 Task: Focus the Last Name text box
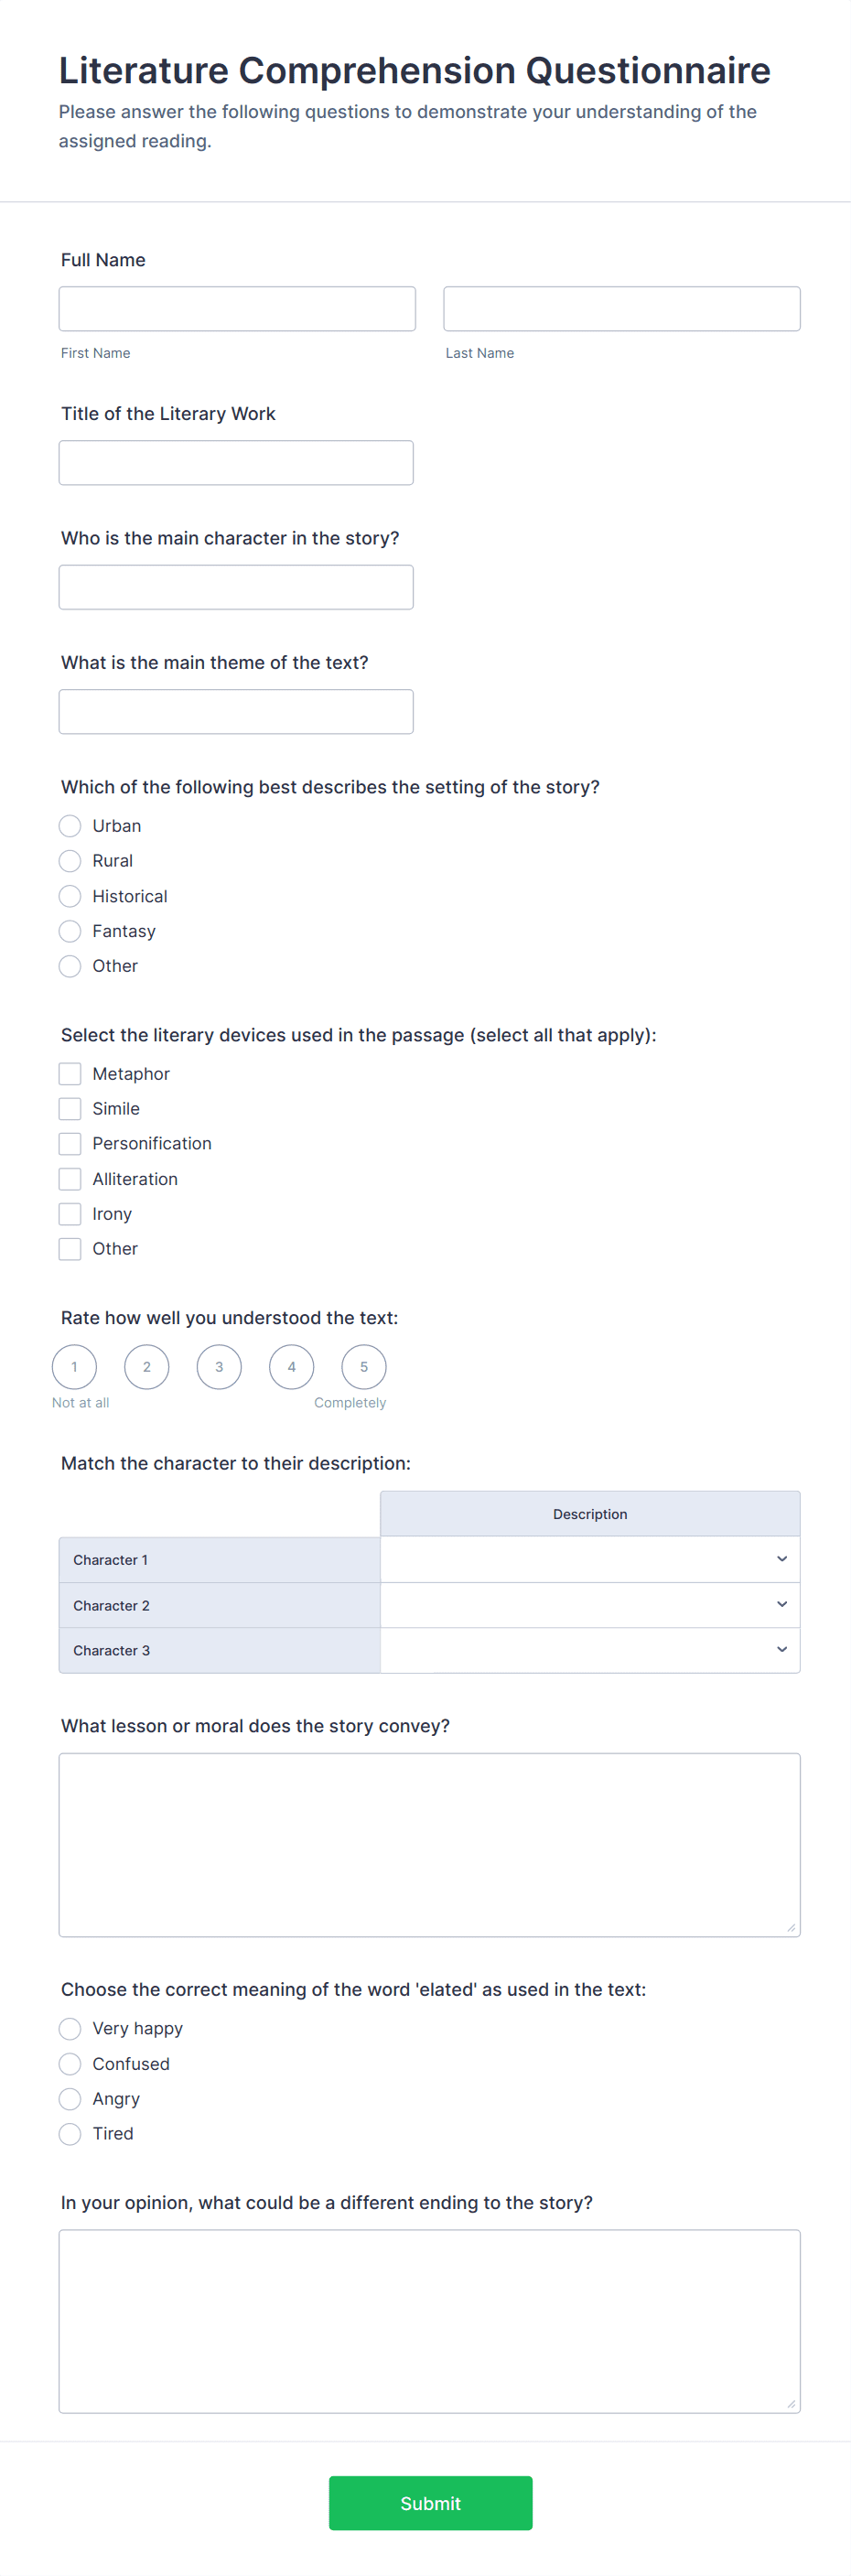621,309
